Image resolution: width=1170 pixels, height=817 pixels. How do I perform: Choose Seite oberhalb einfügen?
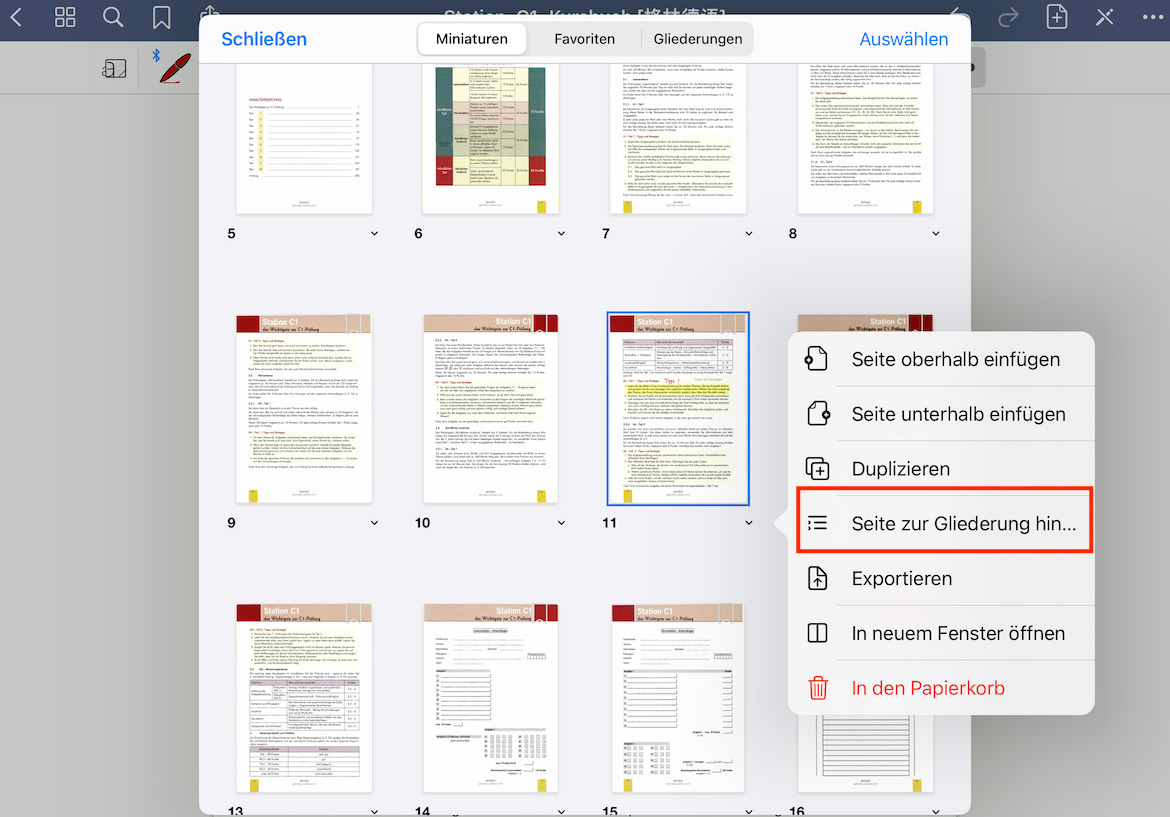[955, 359]
